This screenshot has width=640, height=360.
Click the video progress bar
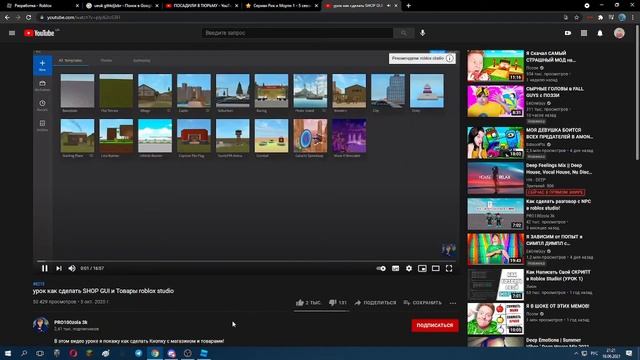246,261
